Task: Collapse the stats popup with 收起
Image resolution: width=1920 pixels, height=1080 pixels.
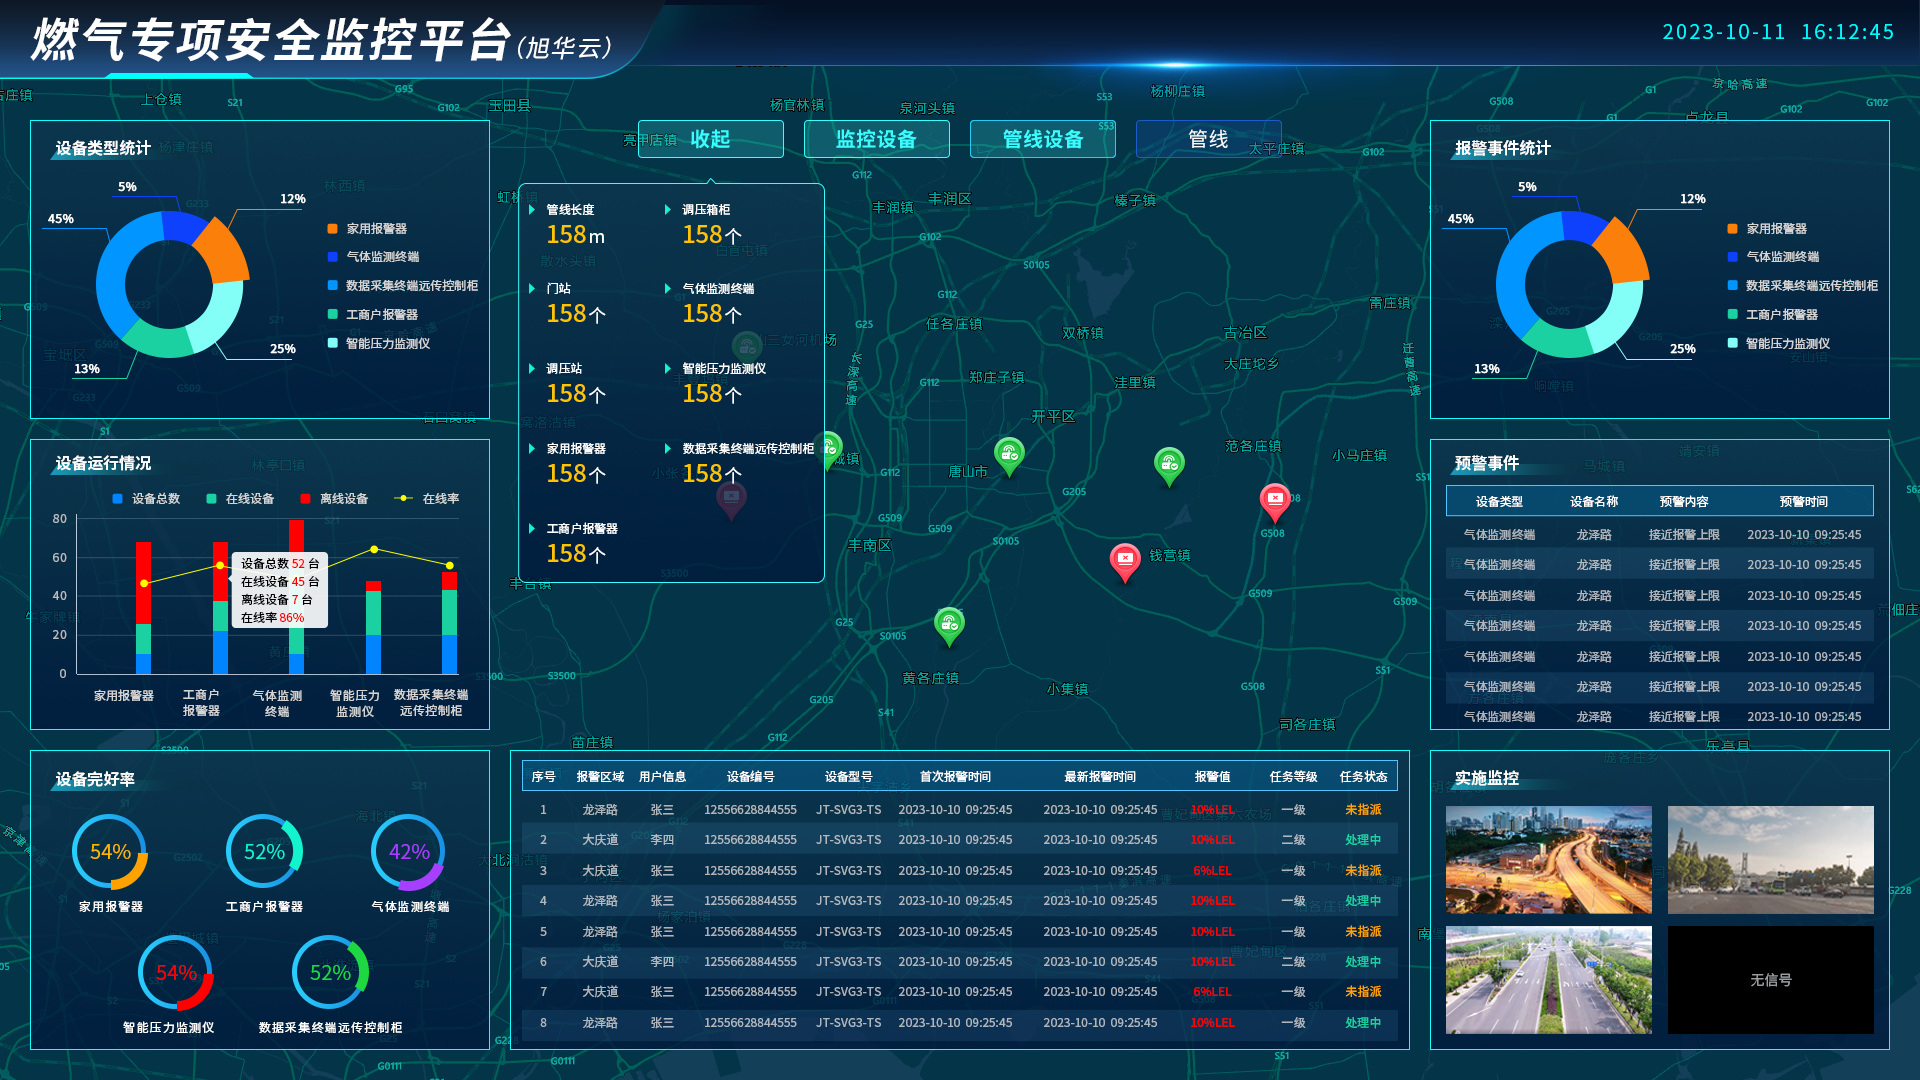Action: coord(710,139)
